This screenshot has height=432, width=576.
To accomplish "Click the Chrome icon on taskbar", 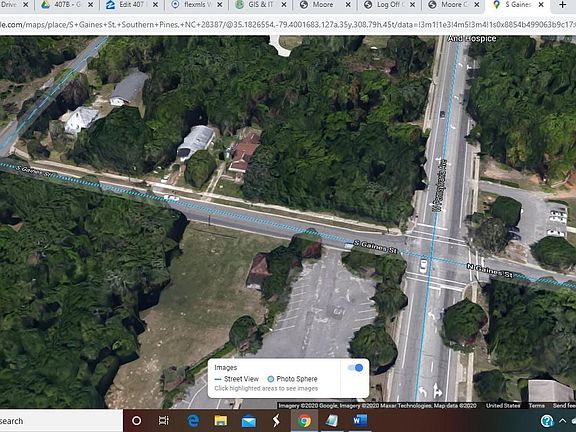I will 304,421.
